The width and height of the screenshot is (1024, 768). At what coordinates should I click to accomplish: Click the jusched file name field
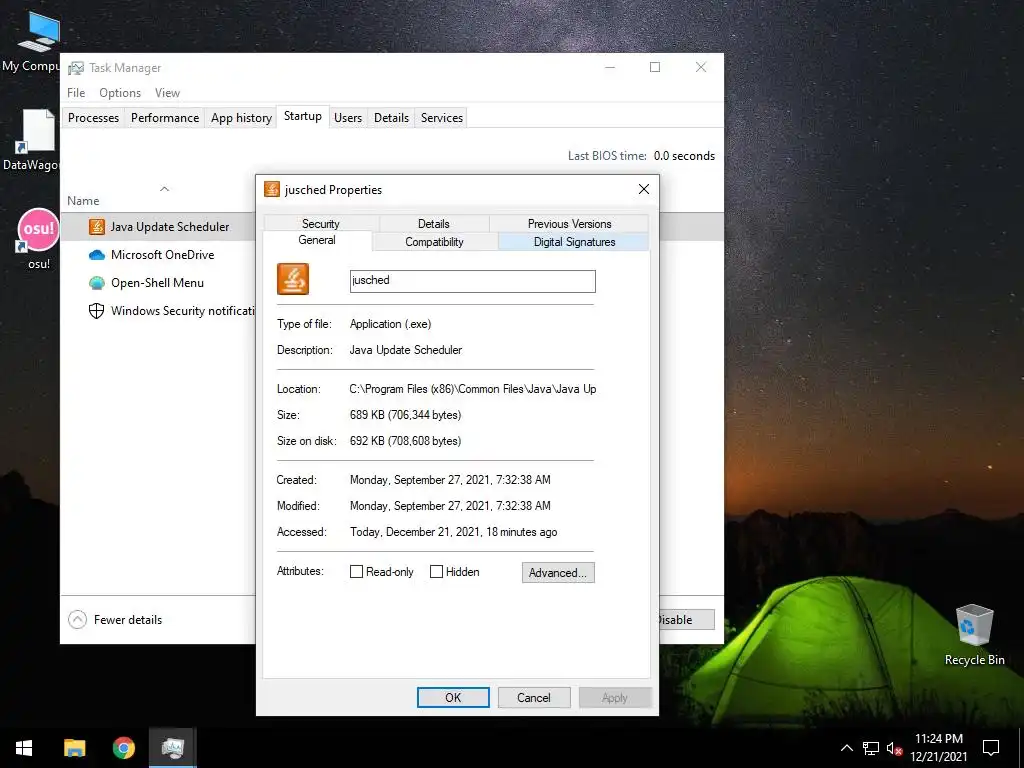point(473,281)
